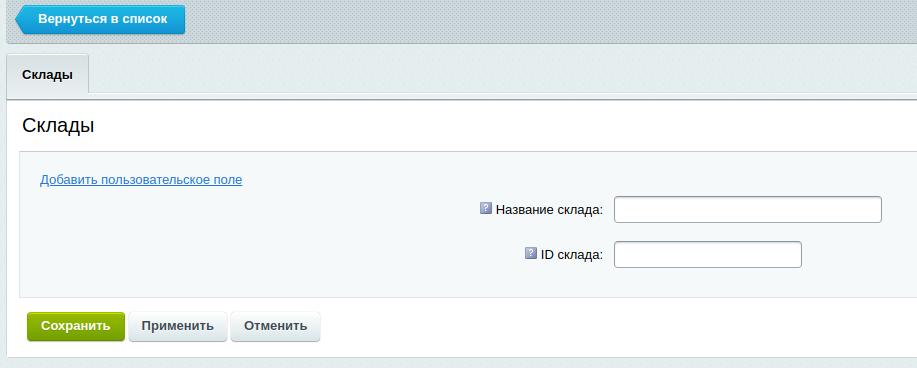Save the warehouse with Сохранить button
The image size is (917, 368).
(76, 326)
